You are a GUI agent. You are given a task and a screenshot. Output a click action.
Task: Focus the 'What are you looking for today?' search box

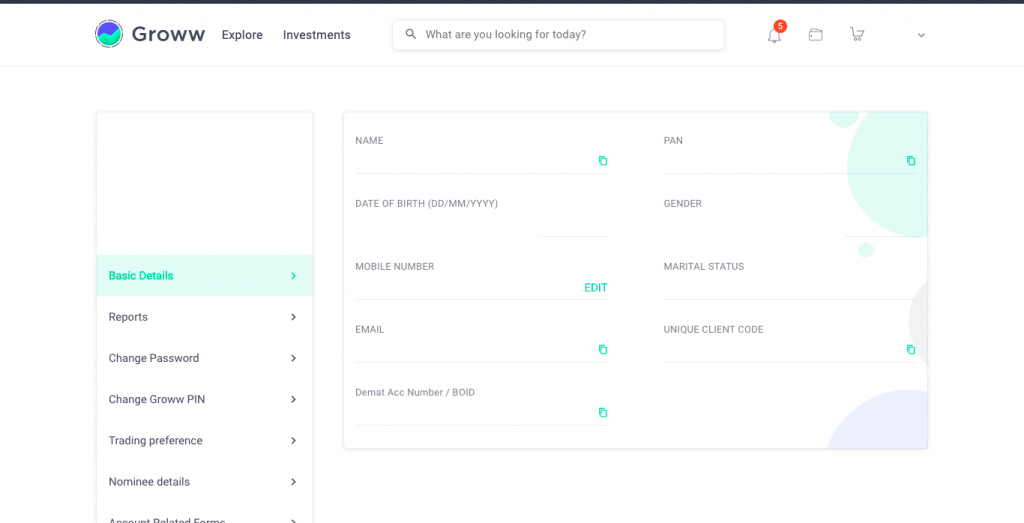[x=558, y=34]
